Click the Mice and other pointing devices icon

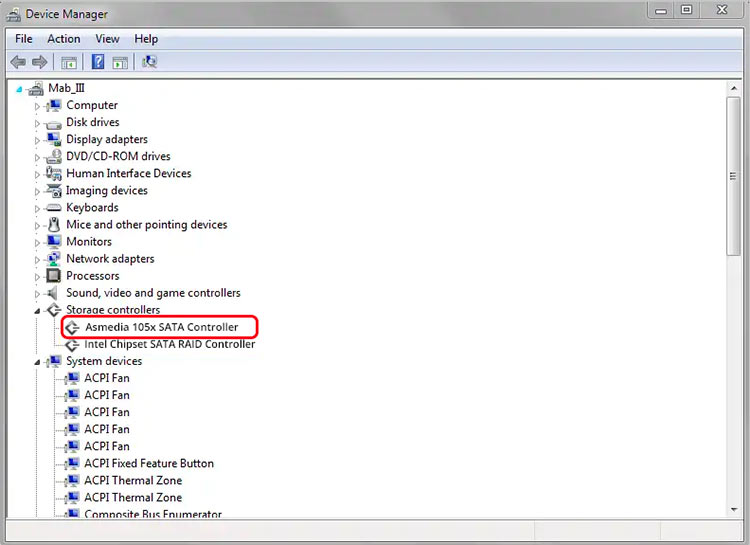54,224
